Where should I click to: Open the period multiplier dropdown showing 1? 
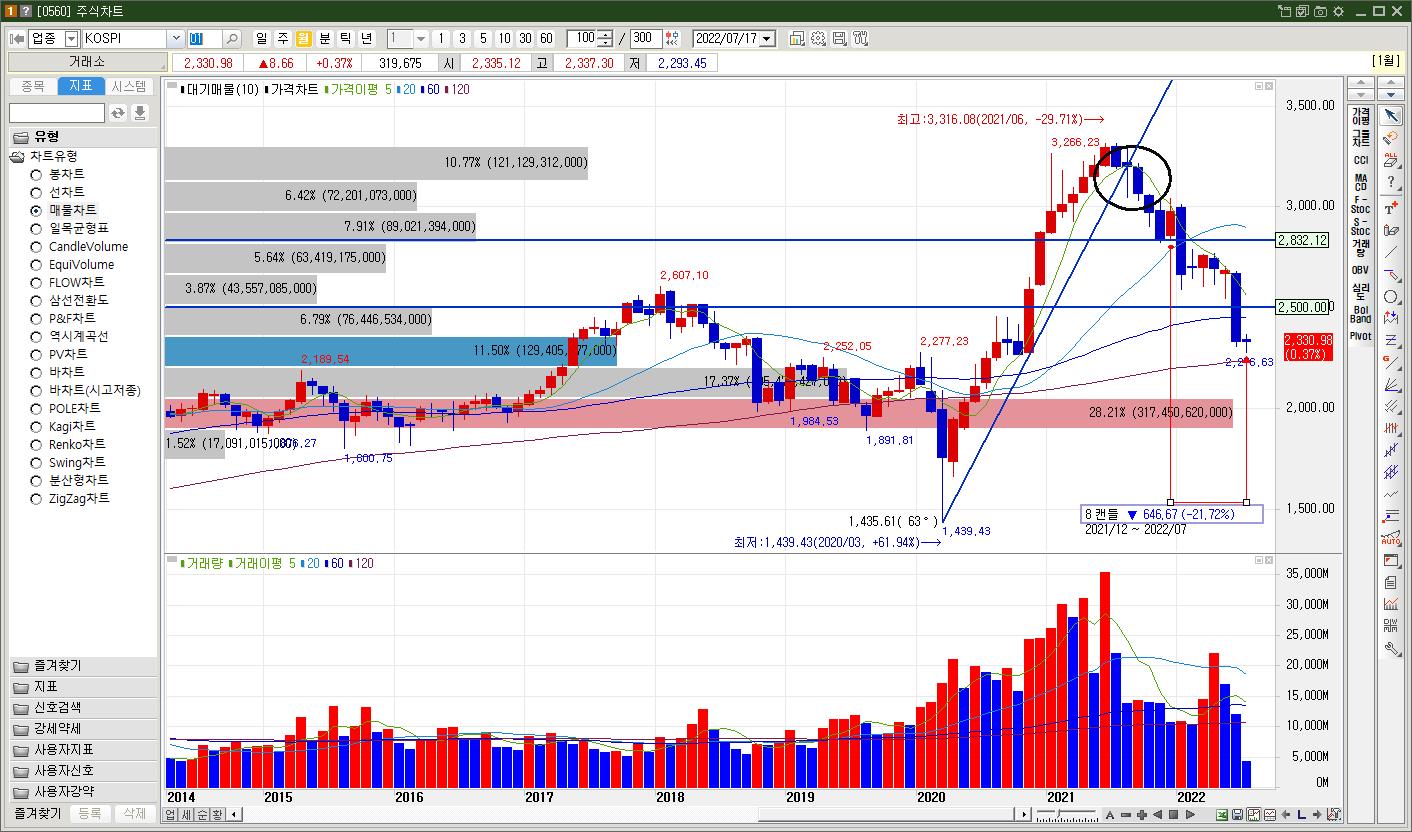click(x=421, y=39)
